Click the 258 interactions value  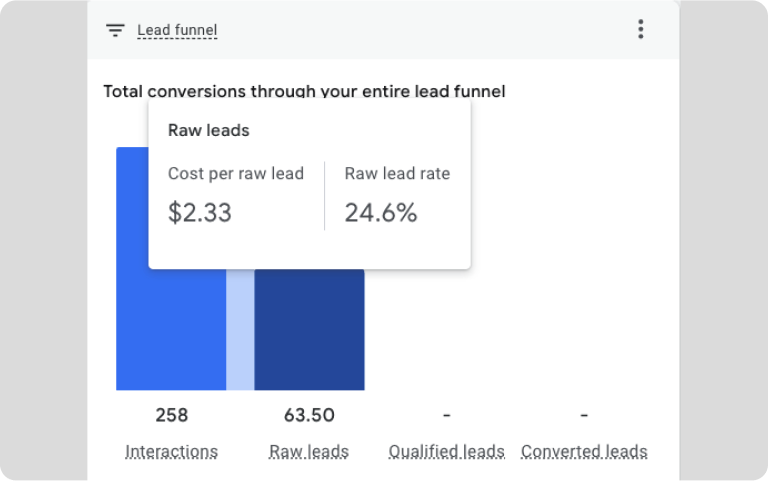point(171,415)
